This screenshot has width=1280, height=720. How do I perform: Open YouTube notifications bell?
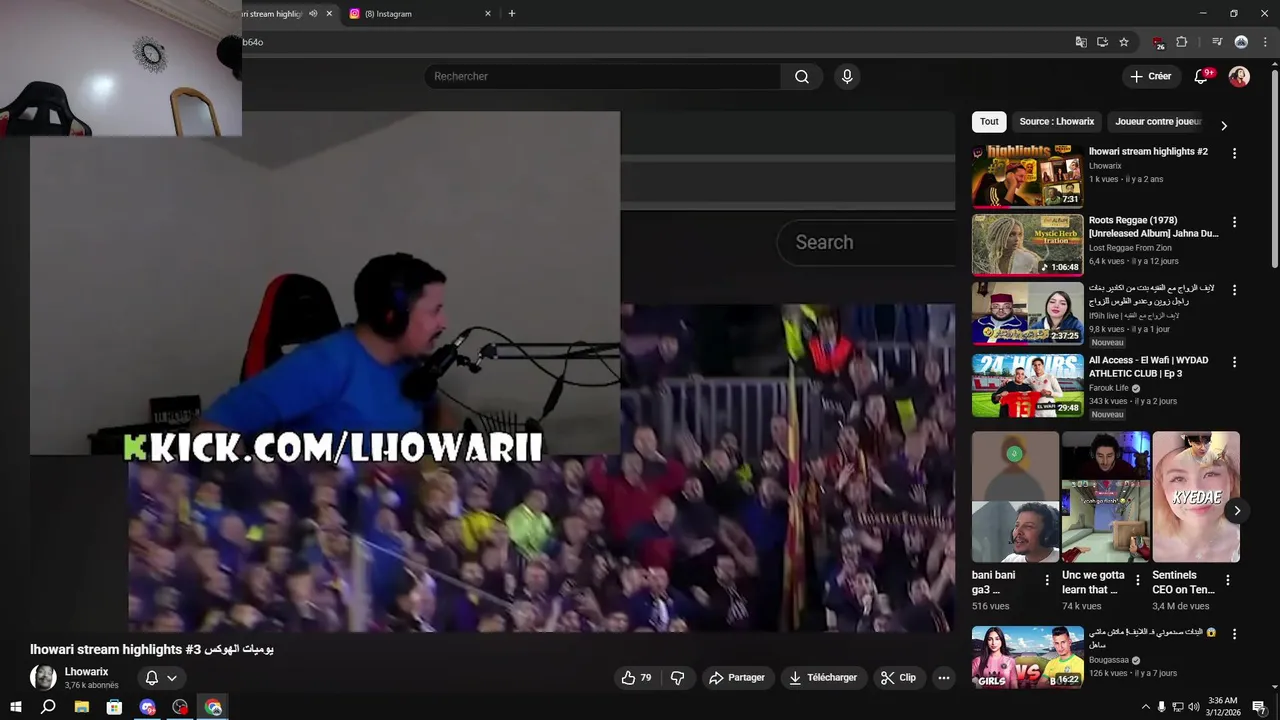point(1201,77)
